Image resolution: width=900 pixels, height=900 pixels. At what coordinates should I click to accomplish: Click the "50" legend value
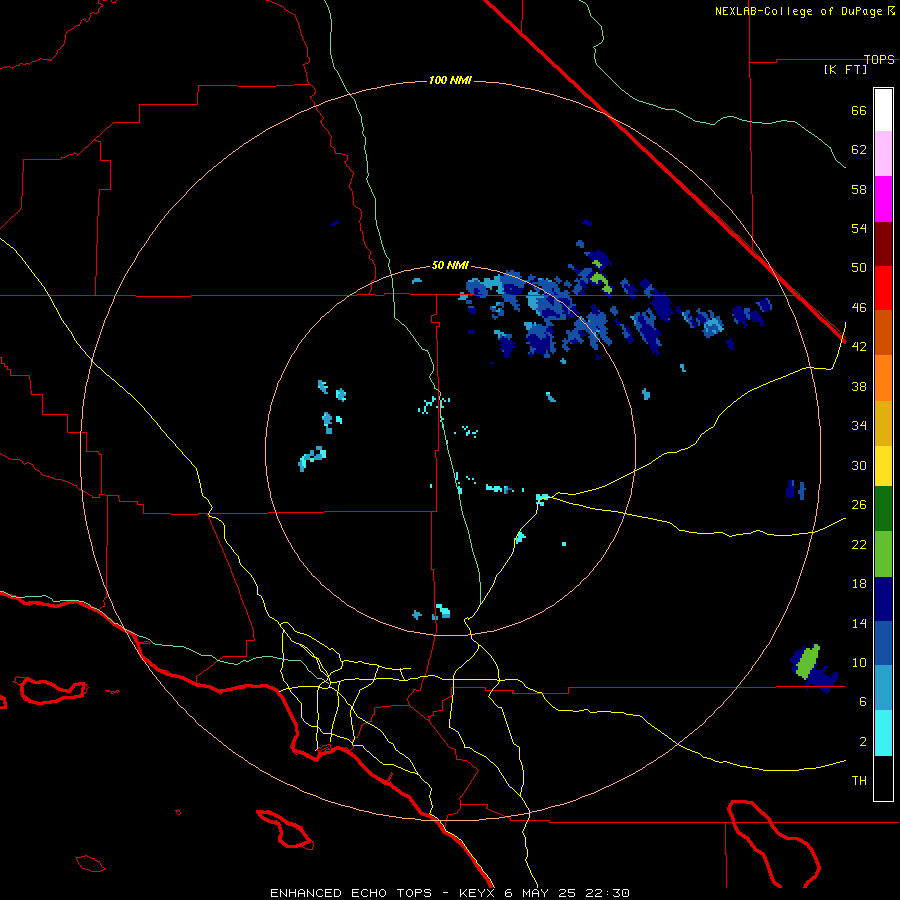859,267
